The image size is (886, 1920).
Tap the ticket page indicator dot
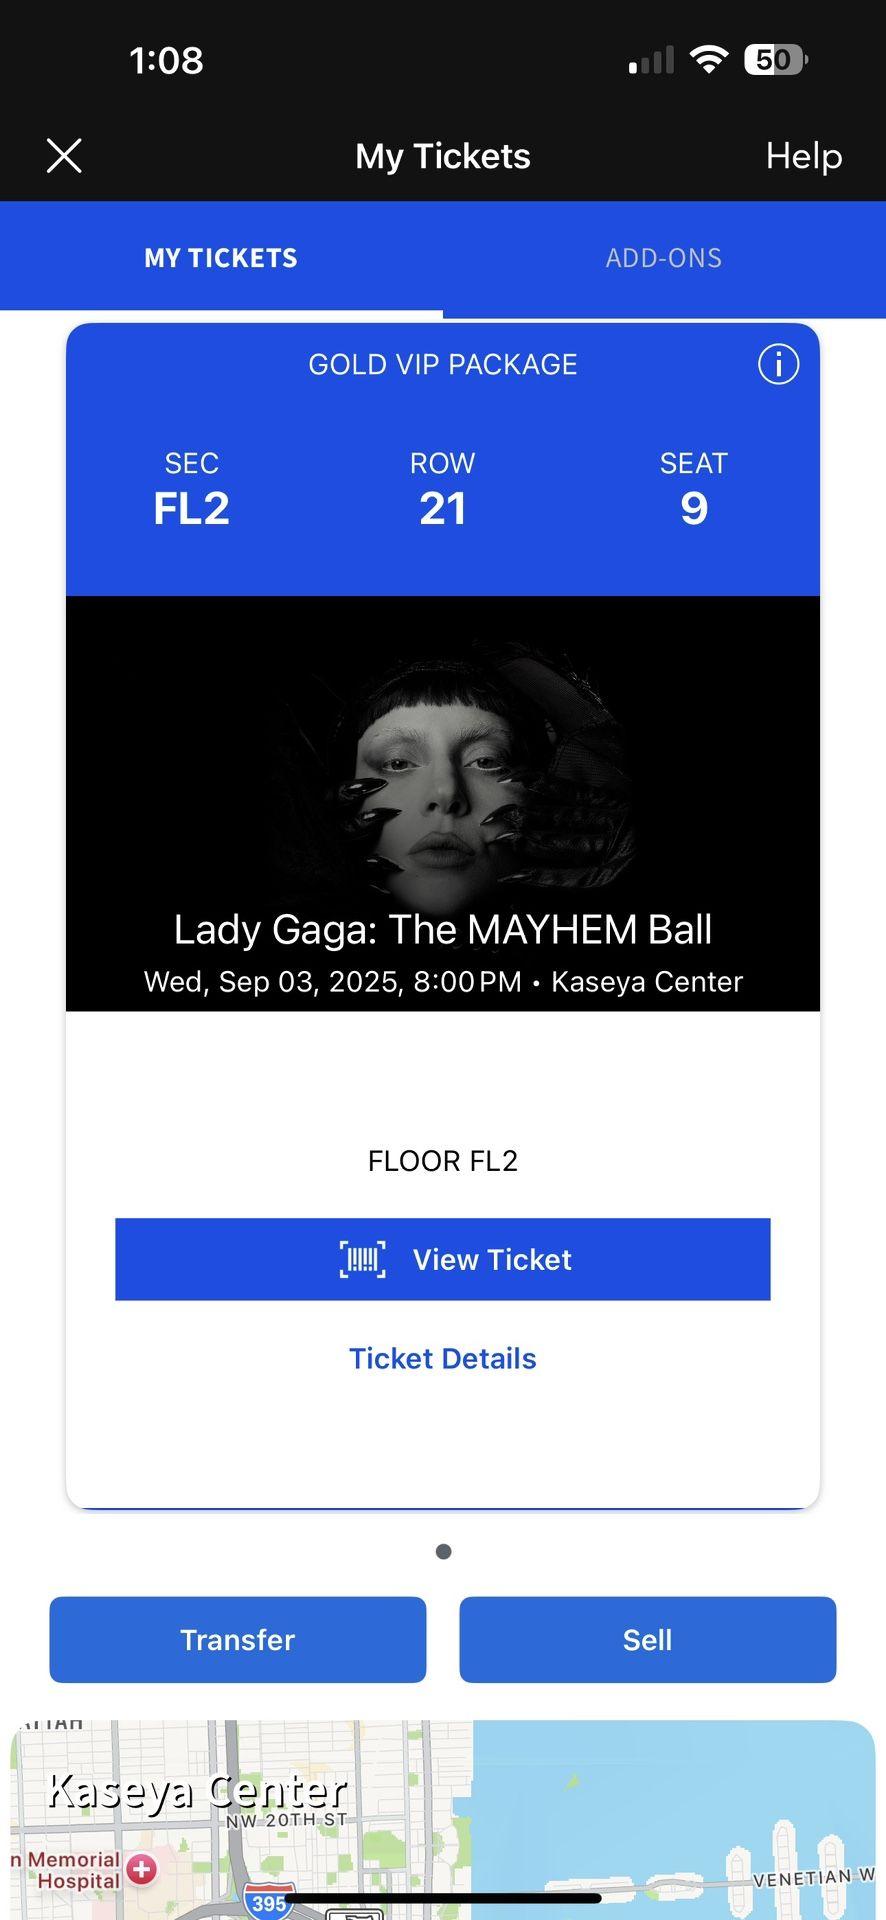point(444,1552)
